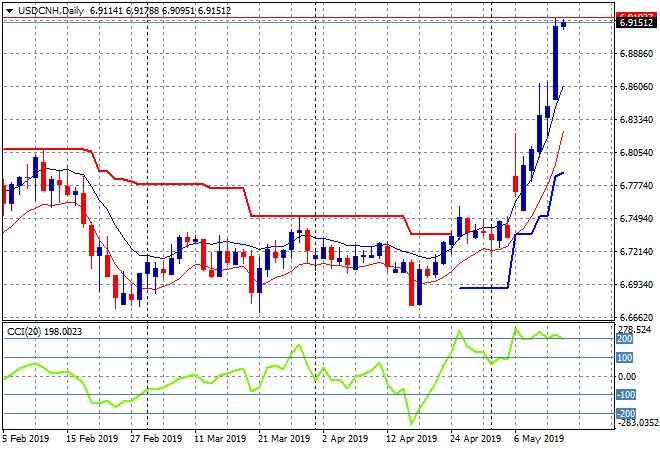Select the CCI 0.00 level label

click(x=627, y=376)
